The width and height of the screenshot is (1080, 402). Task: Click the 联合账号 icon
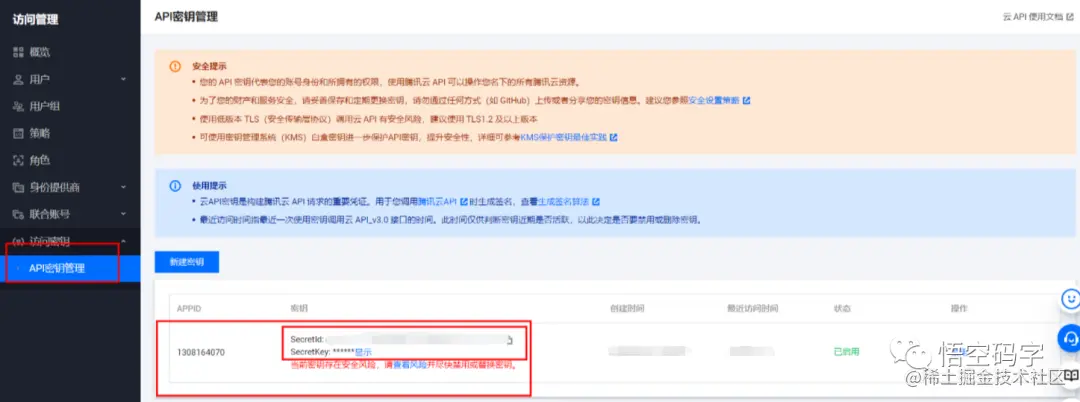coord(19,214)
